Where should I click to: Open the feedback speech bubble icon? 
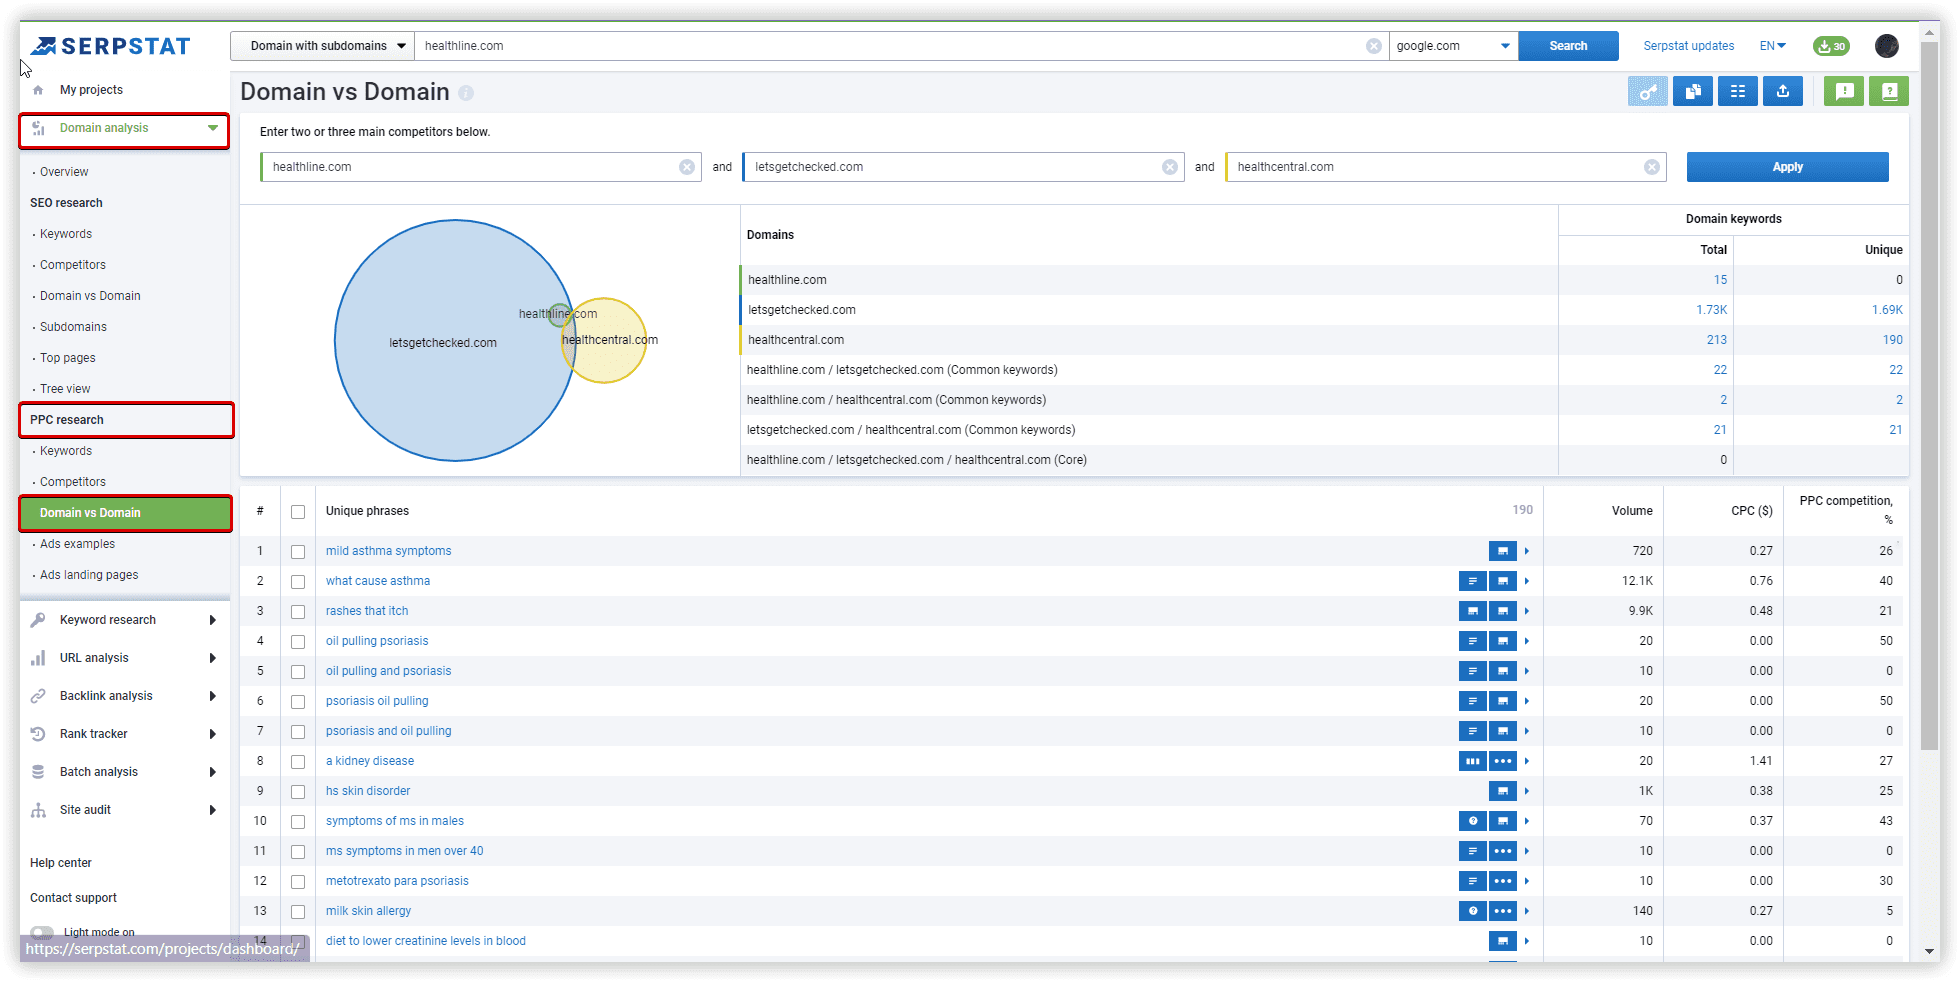[1844, 91]
